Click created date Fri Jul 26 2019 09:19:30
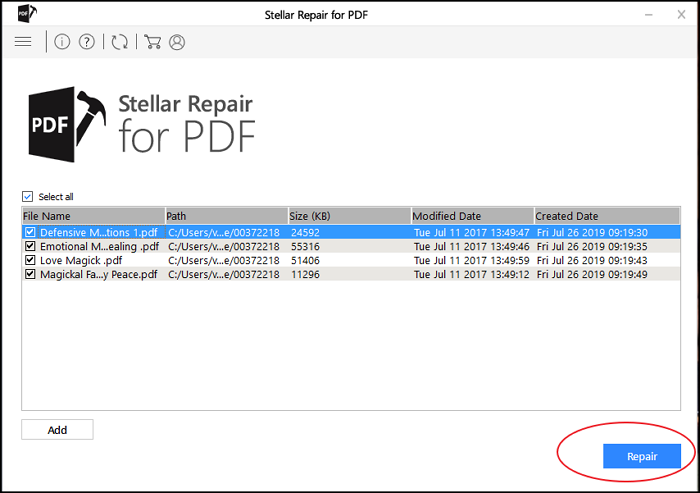700x493 pixels. coord(592,232)
